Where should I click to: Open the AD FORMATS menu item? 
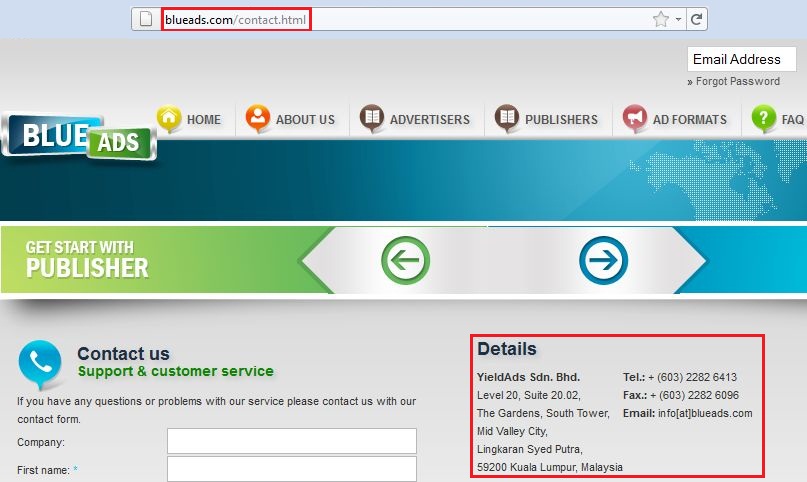point(690,119)
